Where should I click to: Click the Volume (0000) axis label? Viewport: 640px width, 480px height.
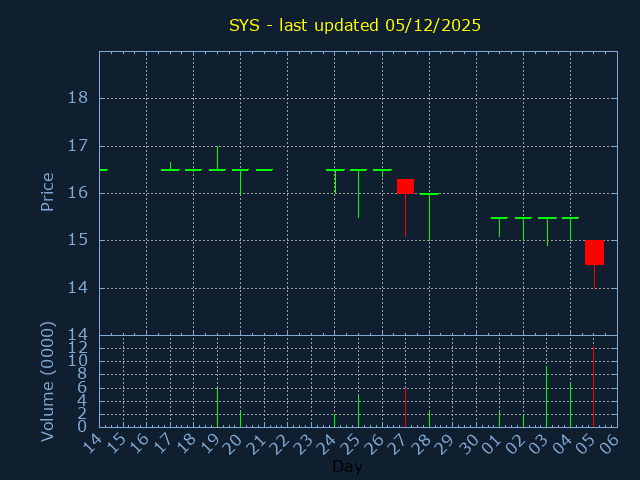(x=47, y=381)
